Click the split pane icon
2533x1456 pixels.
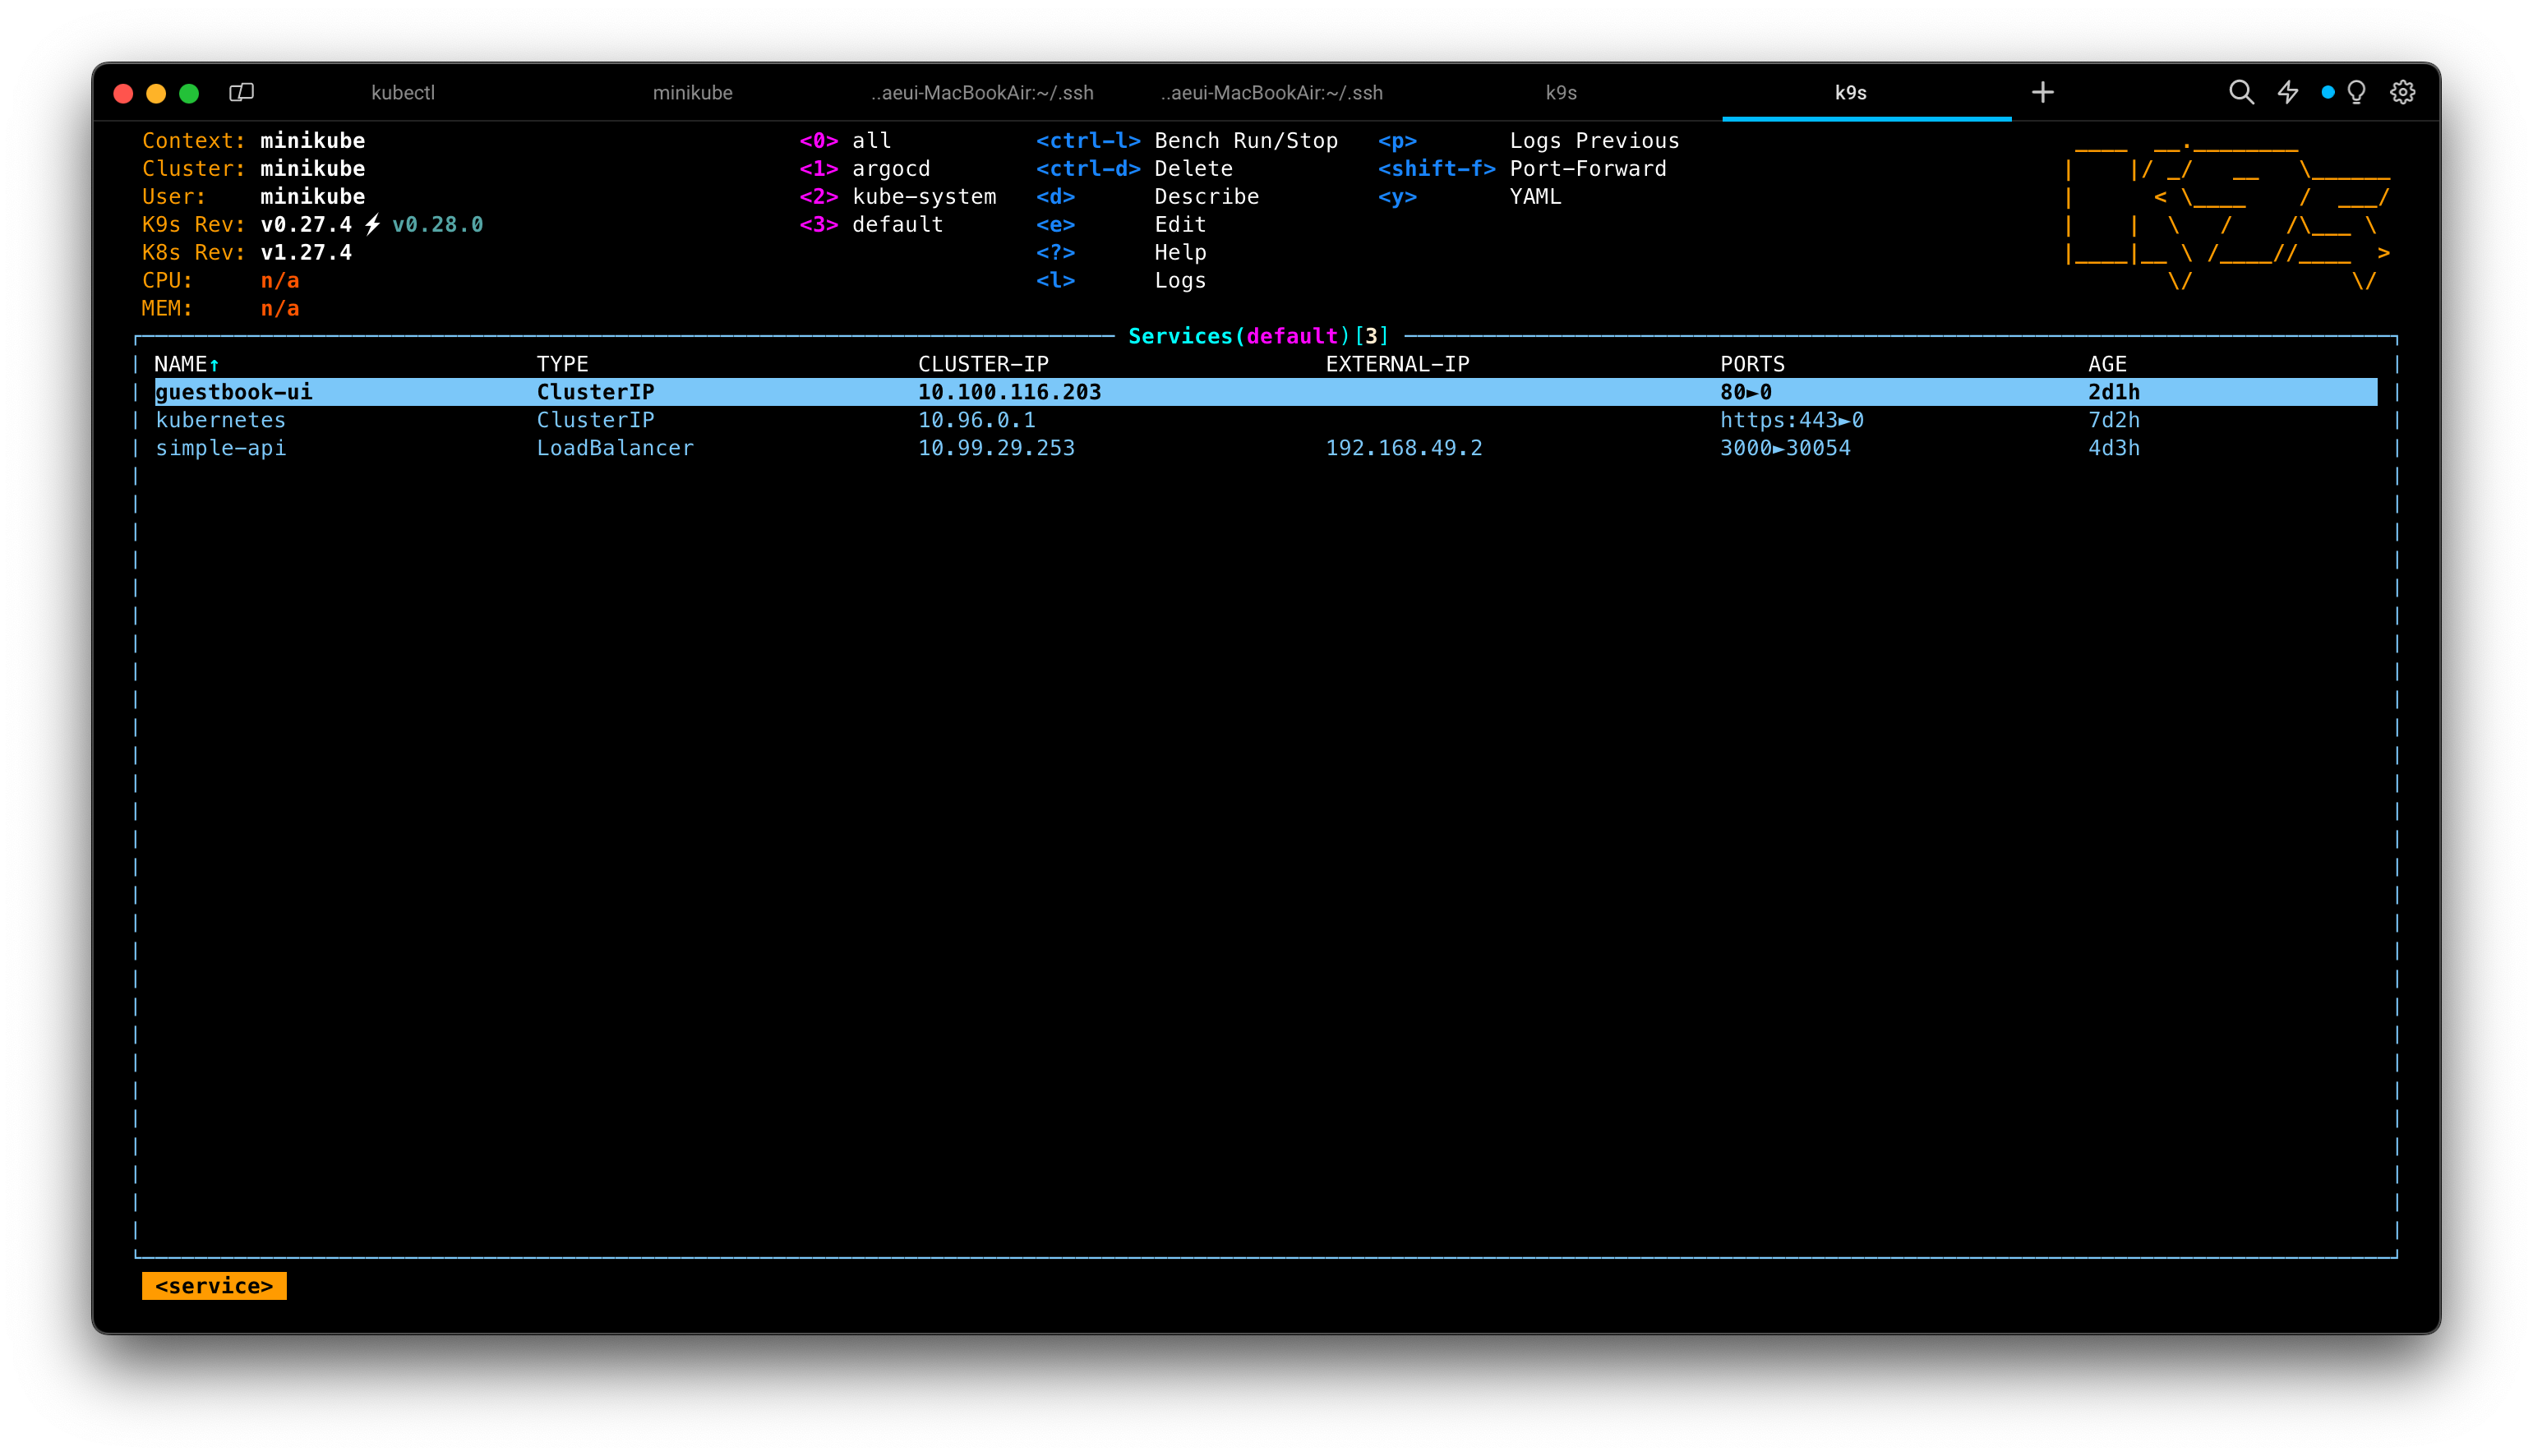241,93
